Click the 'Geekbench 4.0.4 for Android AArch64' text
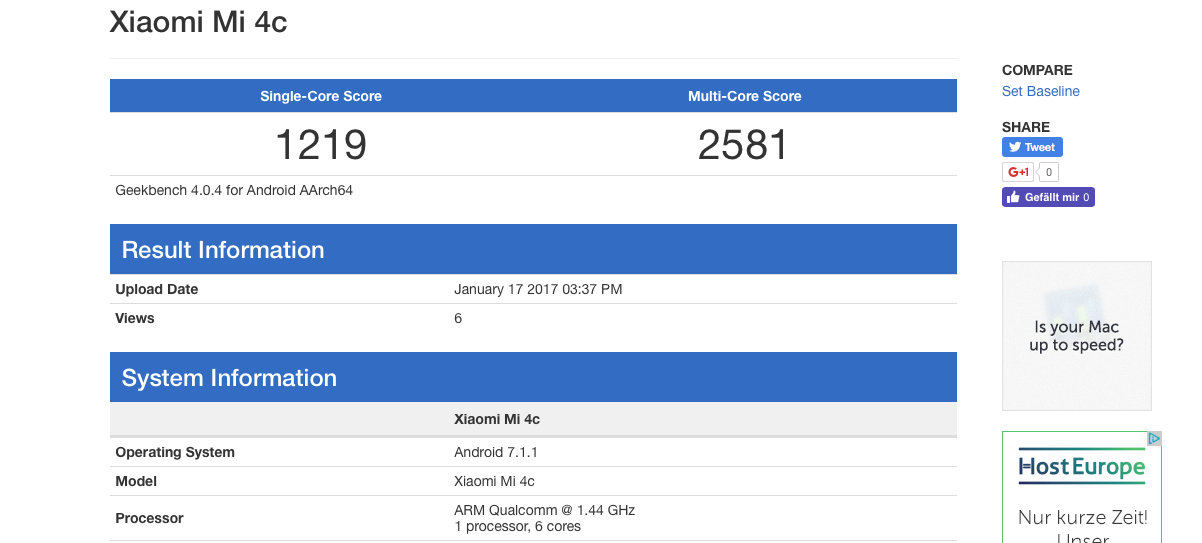1202x543 pixels. tap(234, 190)
